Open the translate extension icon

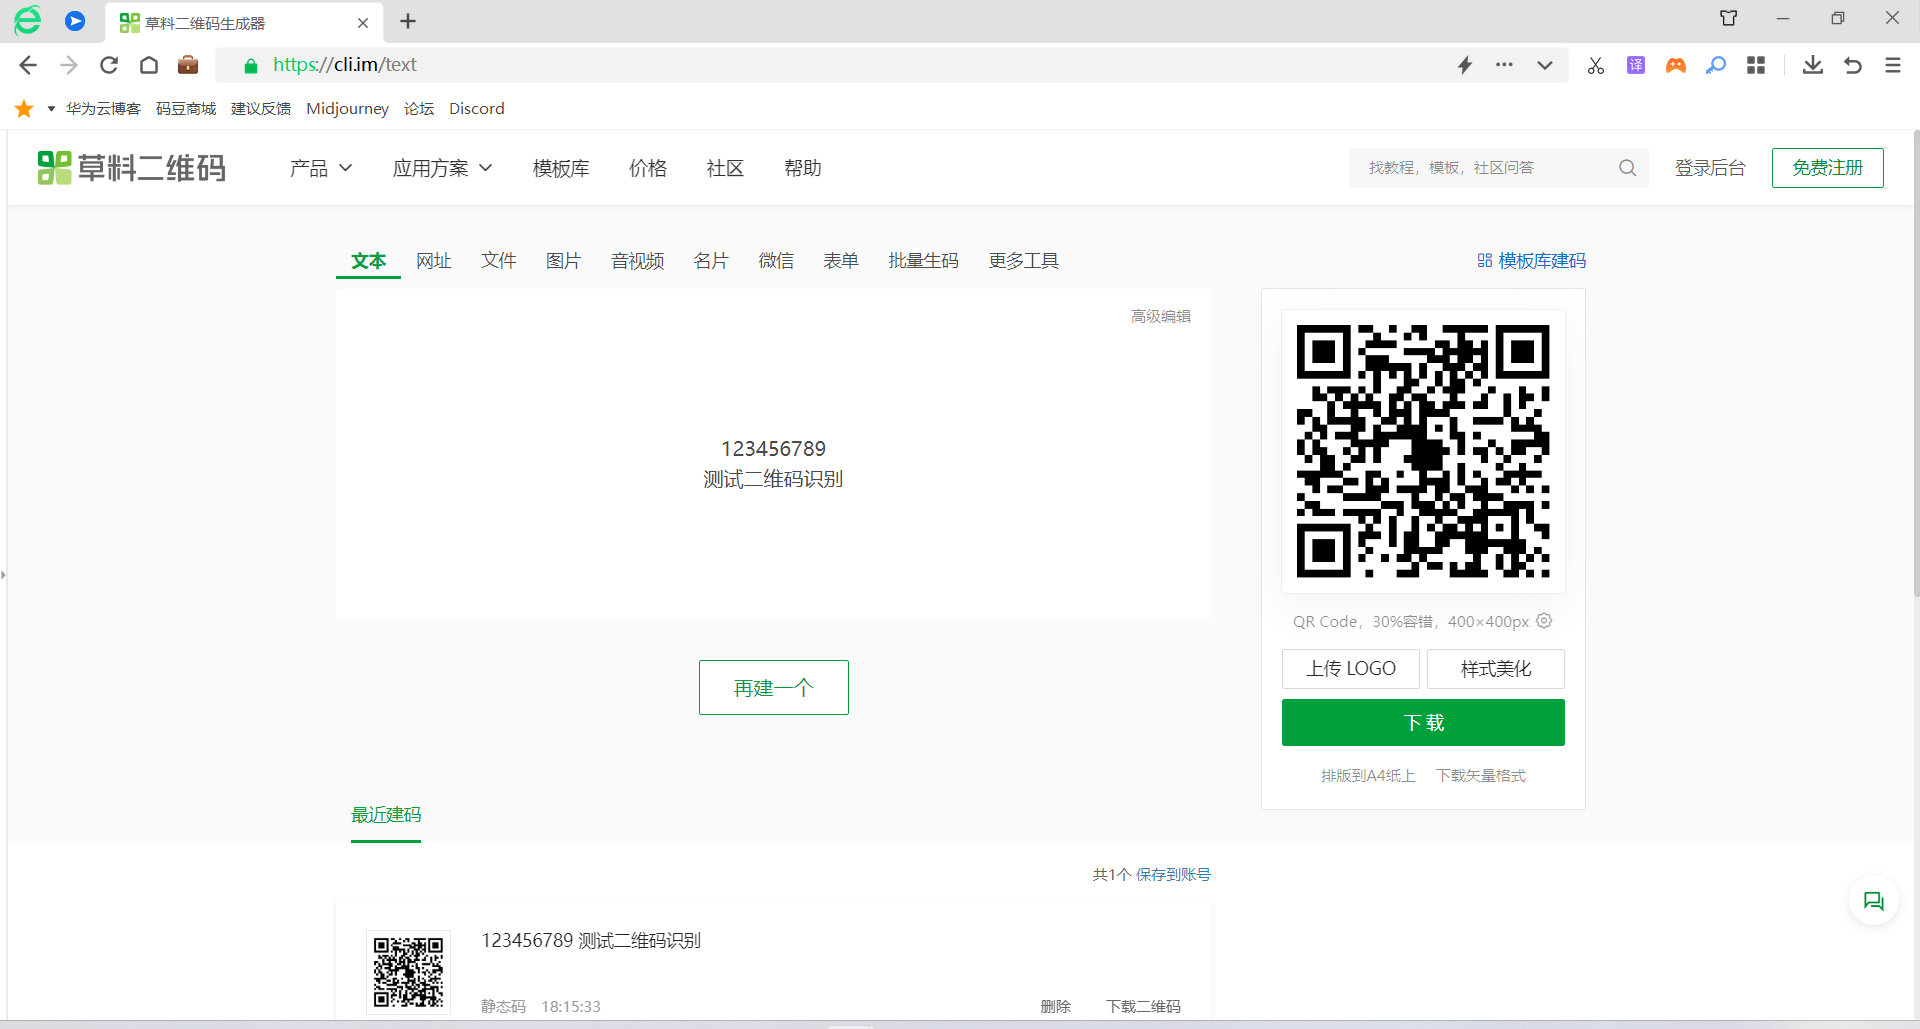(x=1636, y=65)
